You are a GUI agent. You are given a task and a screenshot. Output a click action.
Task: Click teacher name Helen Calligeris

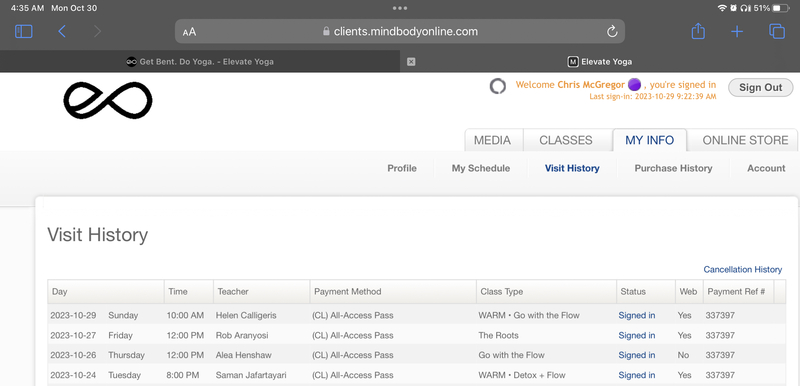pyautogui.click(x=246, y=315)
